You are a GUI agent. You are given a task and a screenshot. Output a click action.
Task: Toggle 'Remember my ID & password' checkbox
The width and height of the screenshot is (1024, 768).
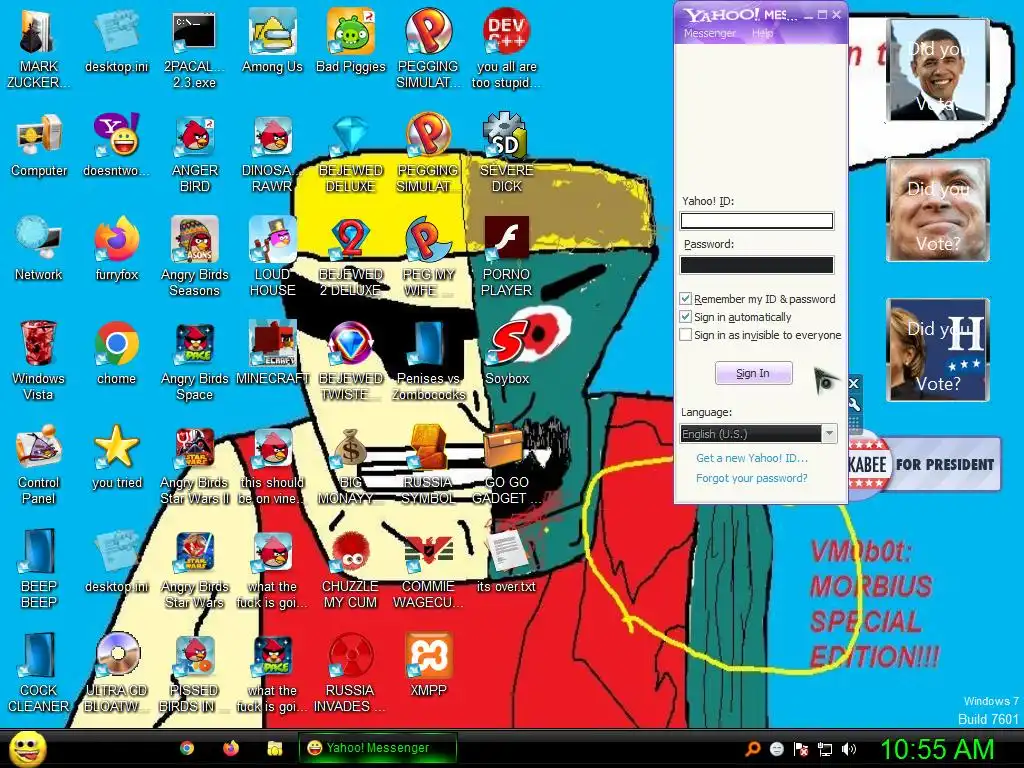685,298
